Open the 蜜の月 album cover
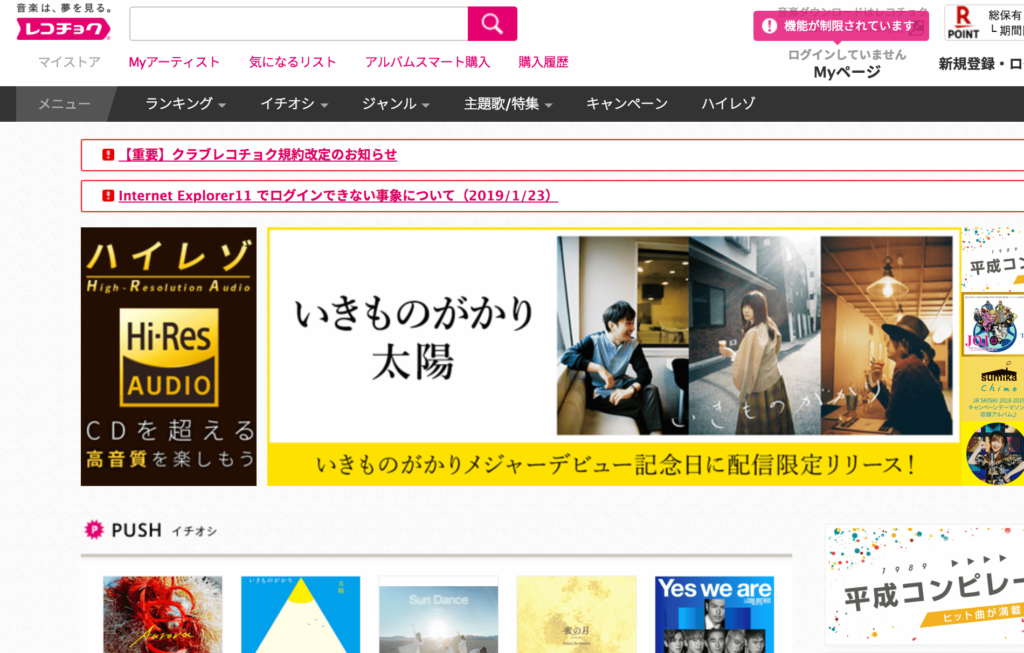Screen dimensions: 1024x653 click(577, 614)
